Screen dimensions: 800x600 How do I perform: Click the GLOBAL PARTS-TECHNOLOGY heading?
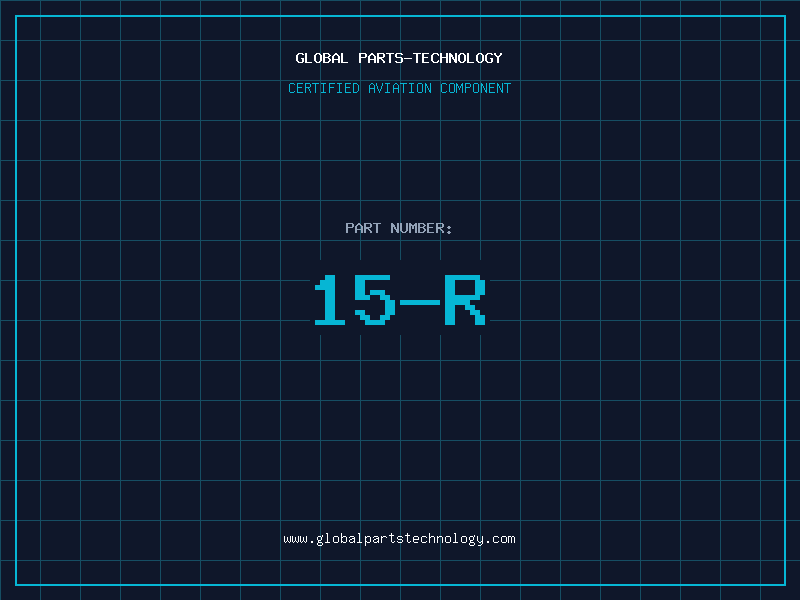[399, 58]
